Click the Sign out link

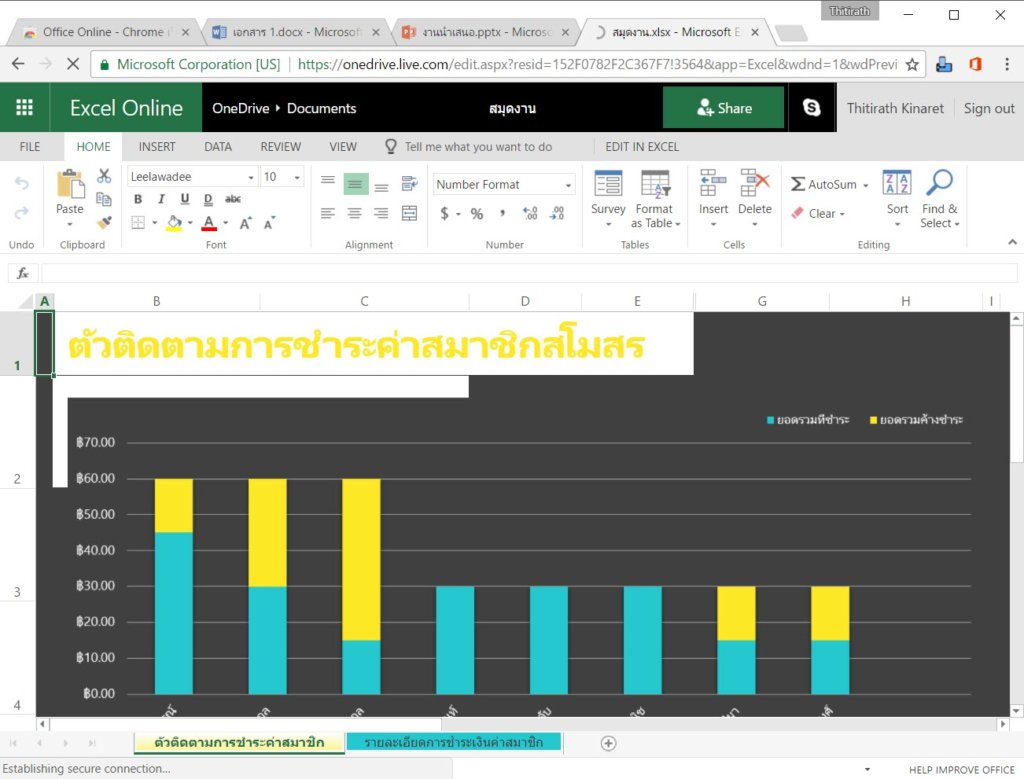click(x=988, y=108)
